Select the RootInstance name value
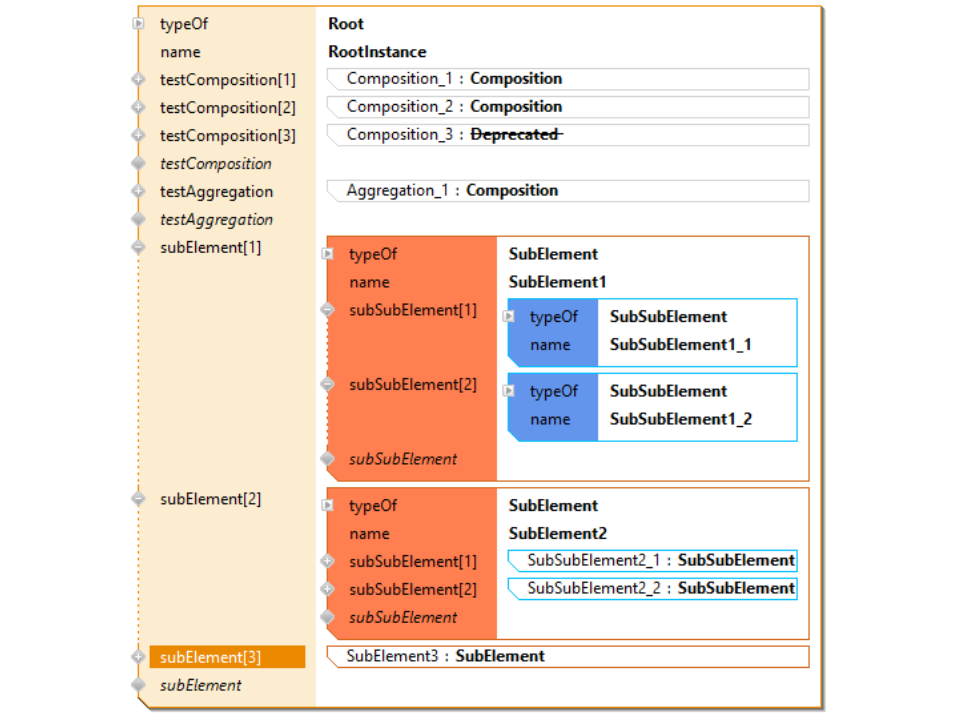Viewport: 960px width, 720px height. (377, 52)
